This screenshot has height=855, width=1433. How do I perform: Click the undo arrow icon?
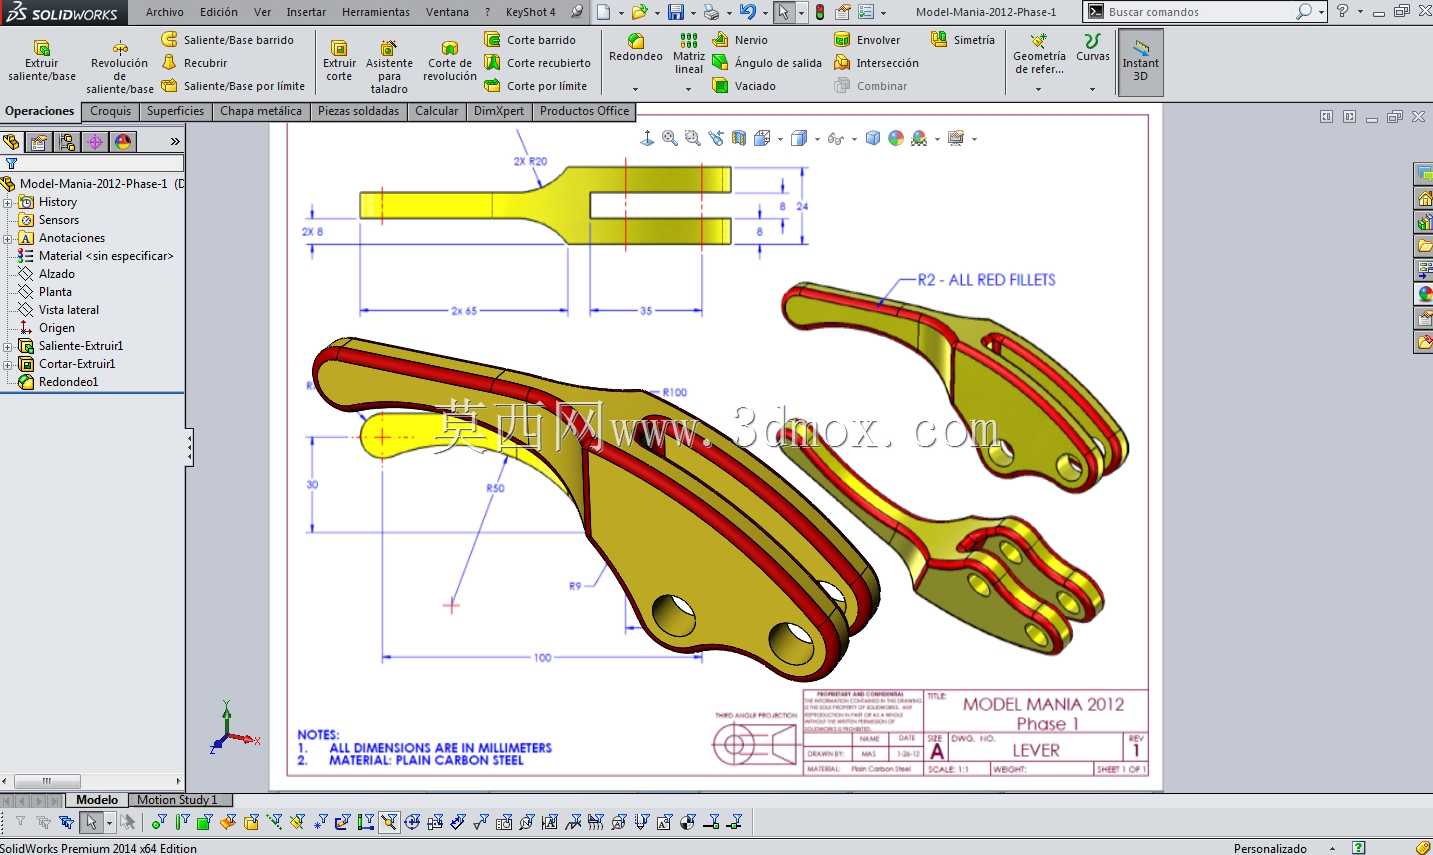747,12
